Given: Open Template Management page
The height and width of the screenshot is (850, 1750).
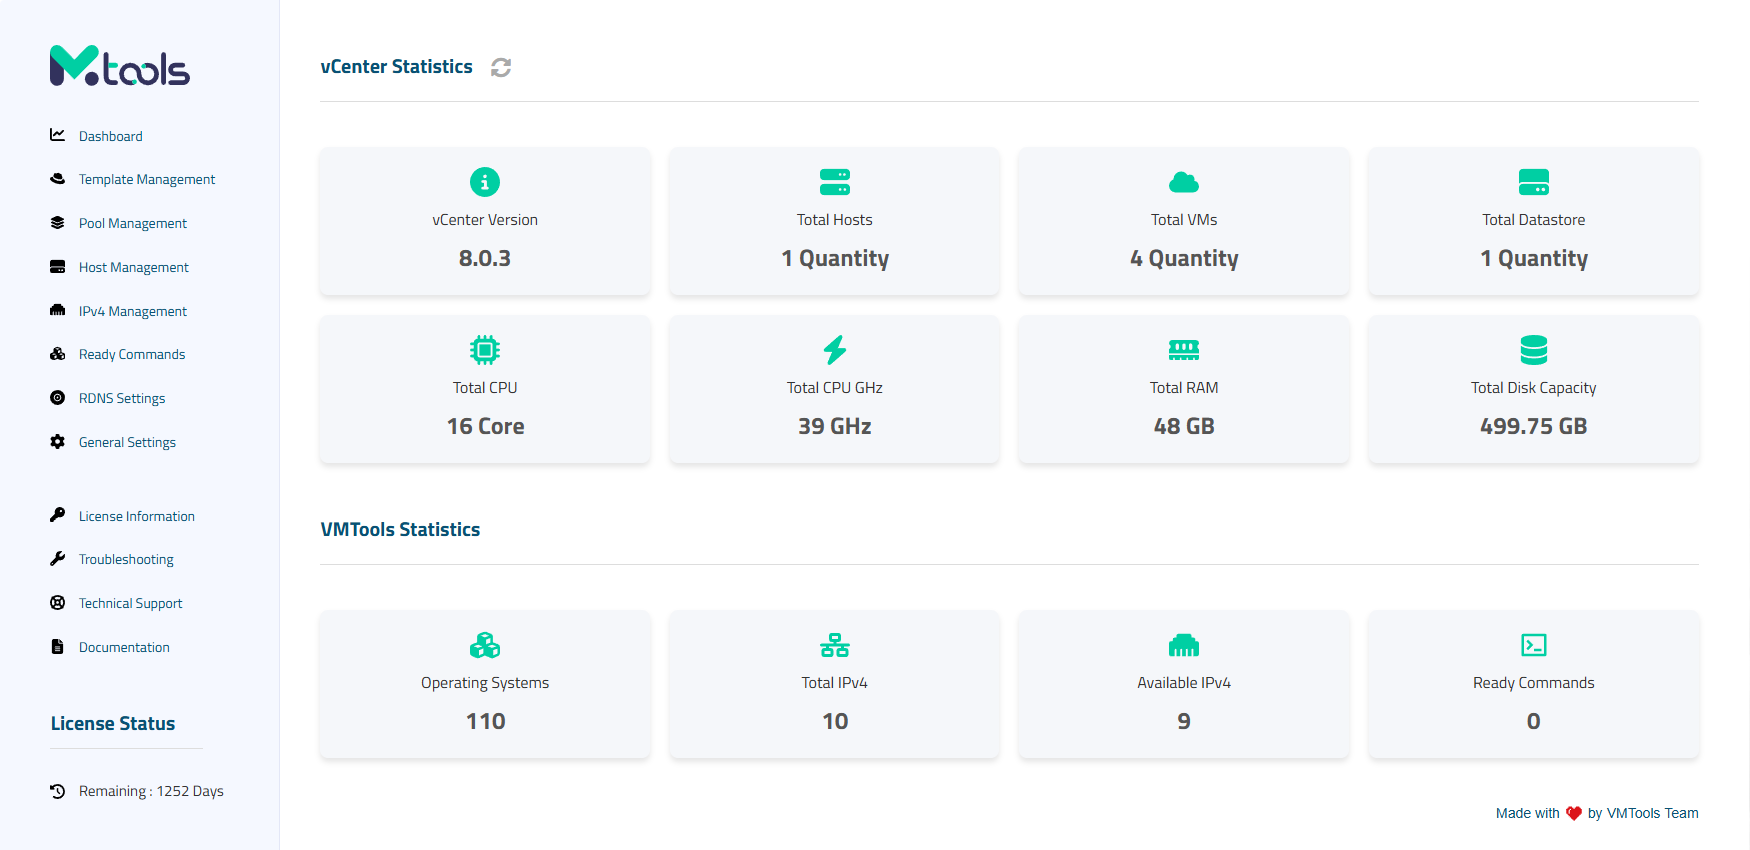Looking at the screenshot, I should pos(147,179).
